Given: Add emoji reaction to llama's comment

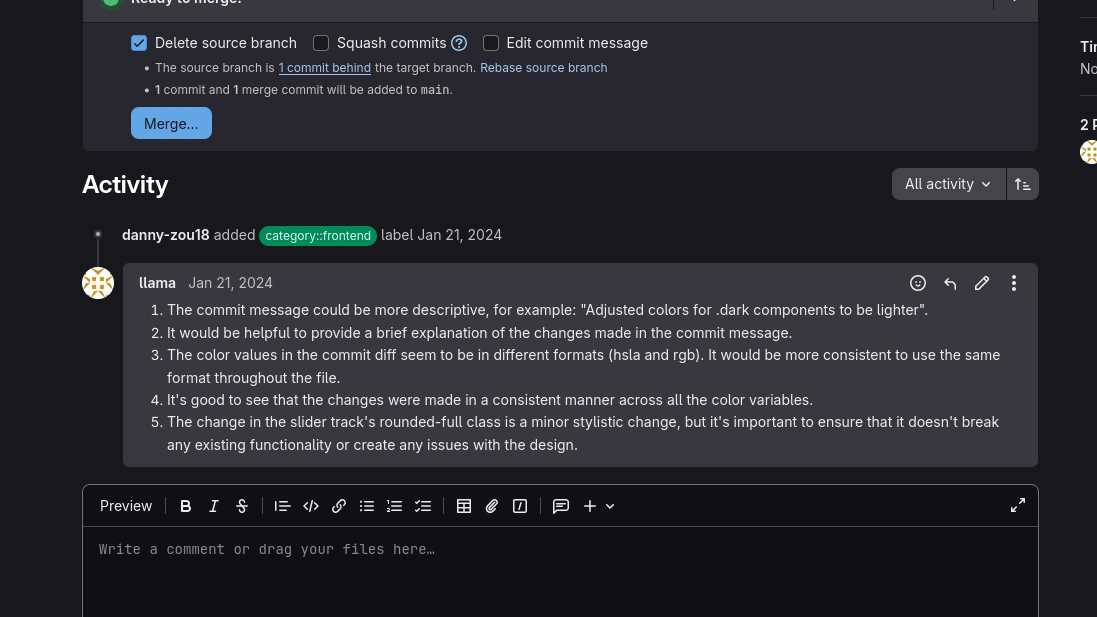Looking at the screenshot, I should tap(918, 283).
